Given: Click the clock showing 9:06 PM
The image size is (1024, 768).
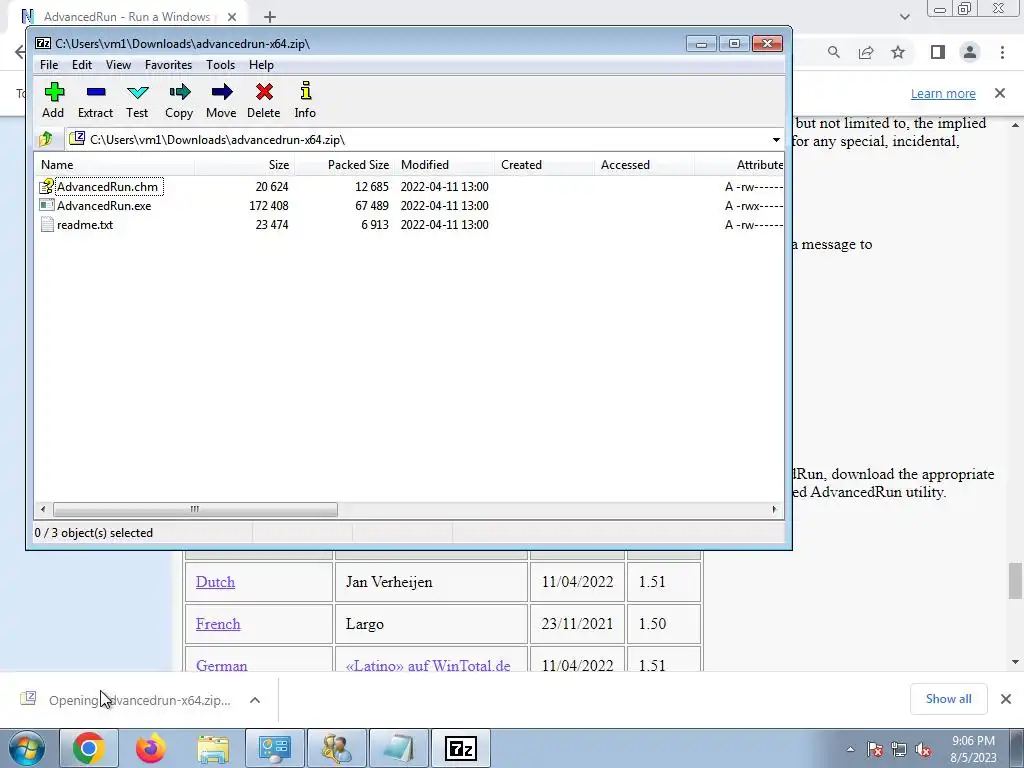Looking at the screenshot, I should [973, 741].
